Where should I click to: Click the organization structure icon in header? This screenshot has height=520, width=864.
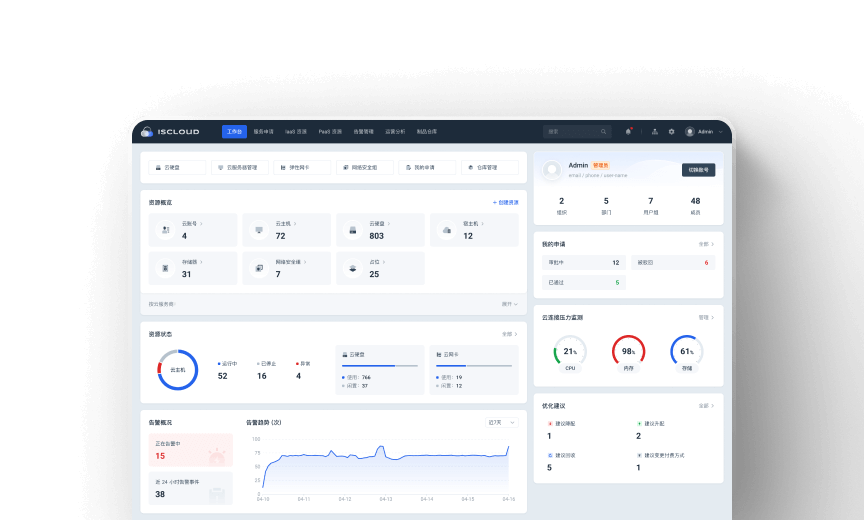654,132
